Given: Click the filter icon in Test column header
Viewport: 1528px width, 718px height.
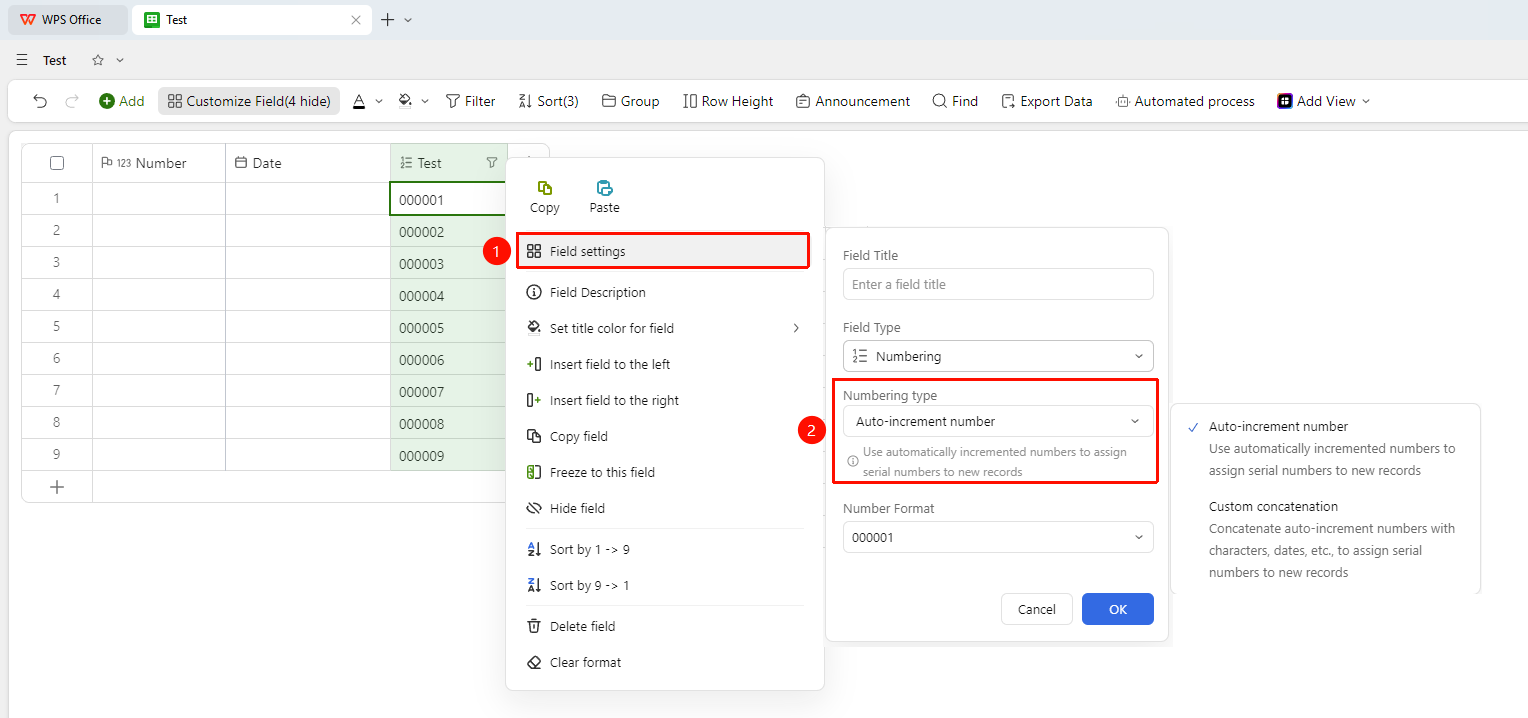Looking at the screenshot, I should pyautogui.click(x=491, y=163).
